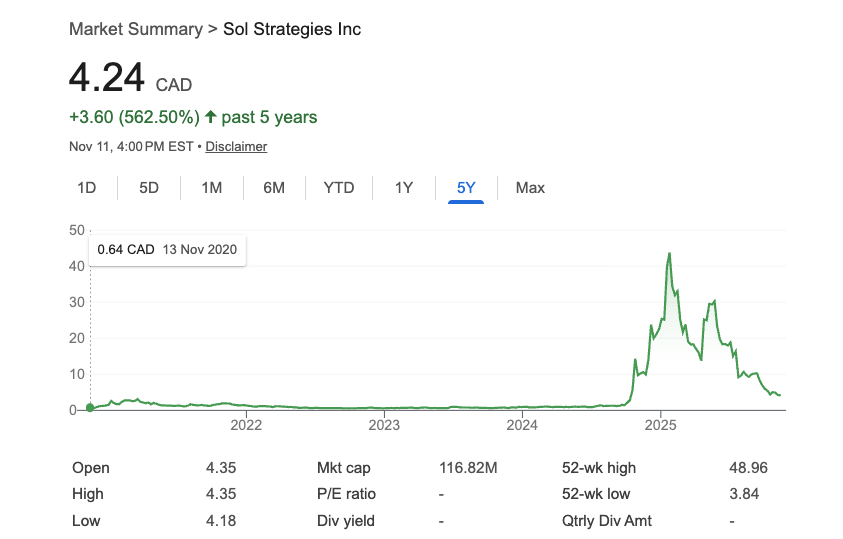Click the P/E ratio label
This screenshot has width=843, height=539.
(x=346, y=494)
